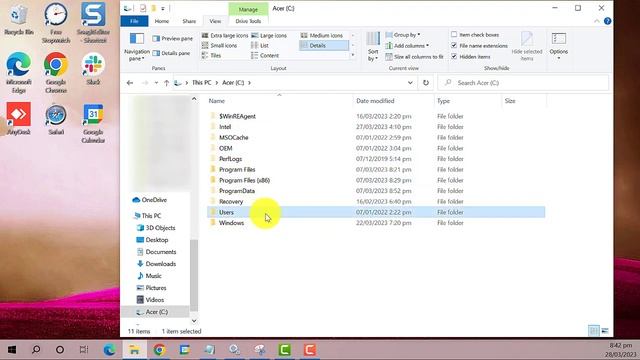This screenshot has height=360, width=640.
Task: Go back in File Explorer
Action: click(x=130, y=83)
